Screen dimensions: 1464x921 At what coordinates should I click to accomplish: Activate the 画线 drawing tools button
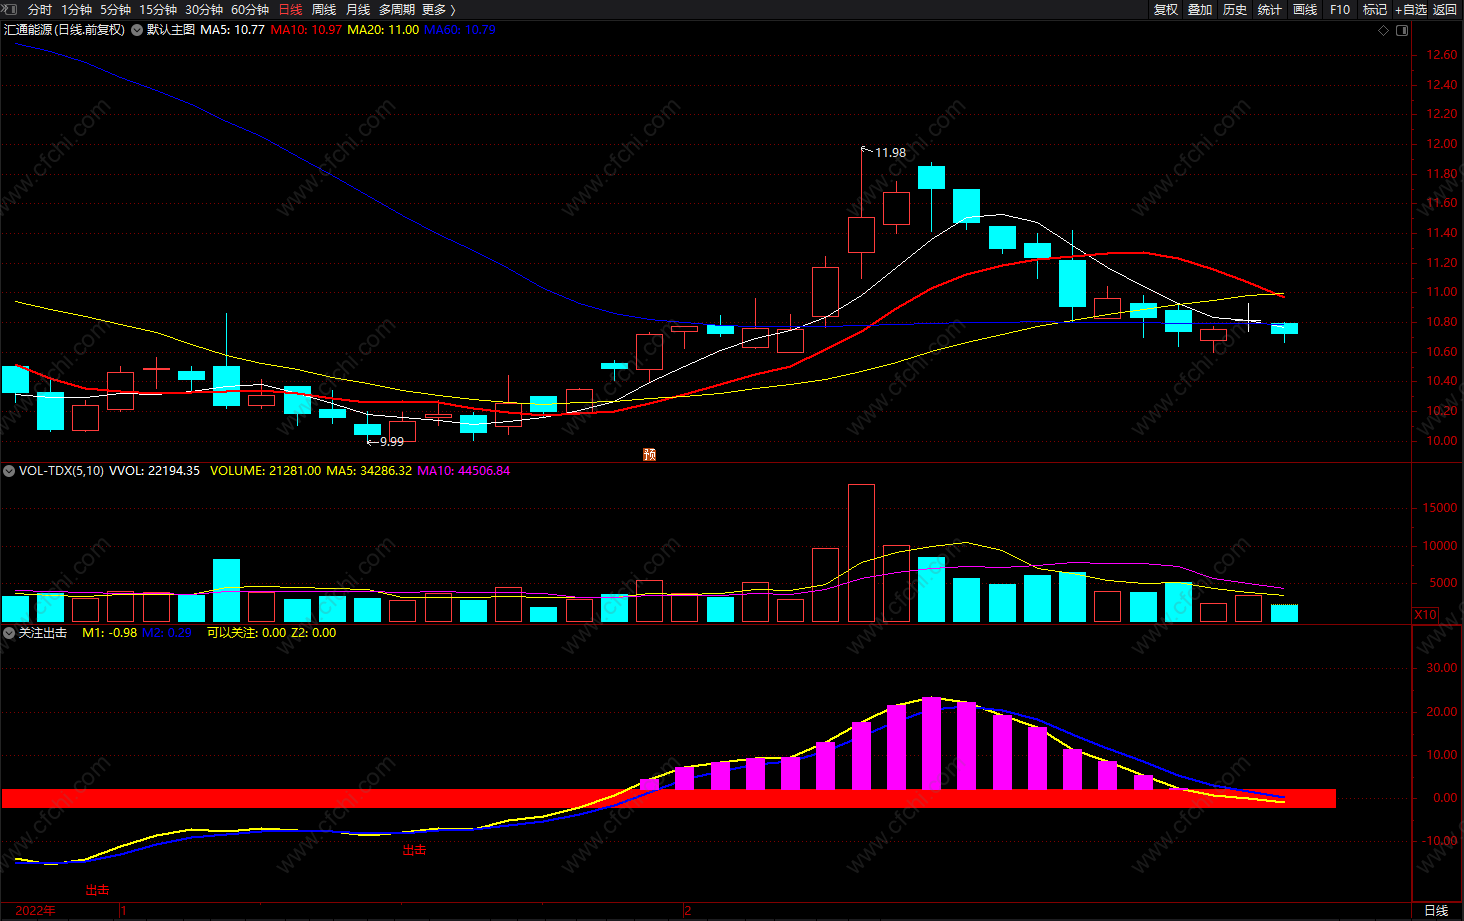tap(1305, 9)
